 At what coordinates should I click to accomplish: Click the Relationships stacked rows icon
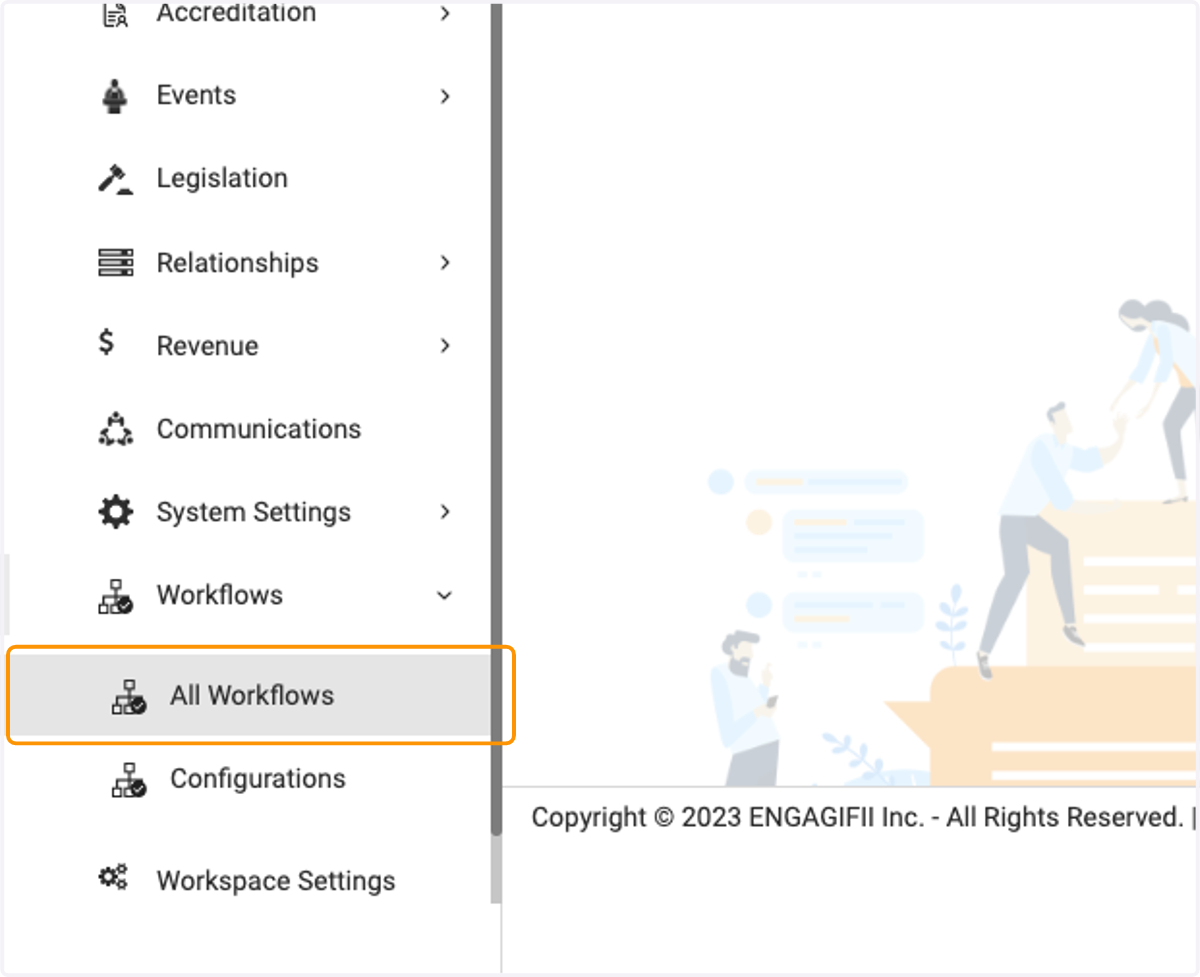(115, 262)
